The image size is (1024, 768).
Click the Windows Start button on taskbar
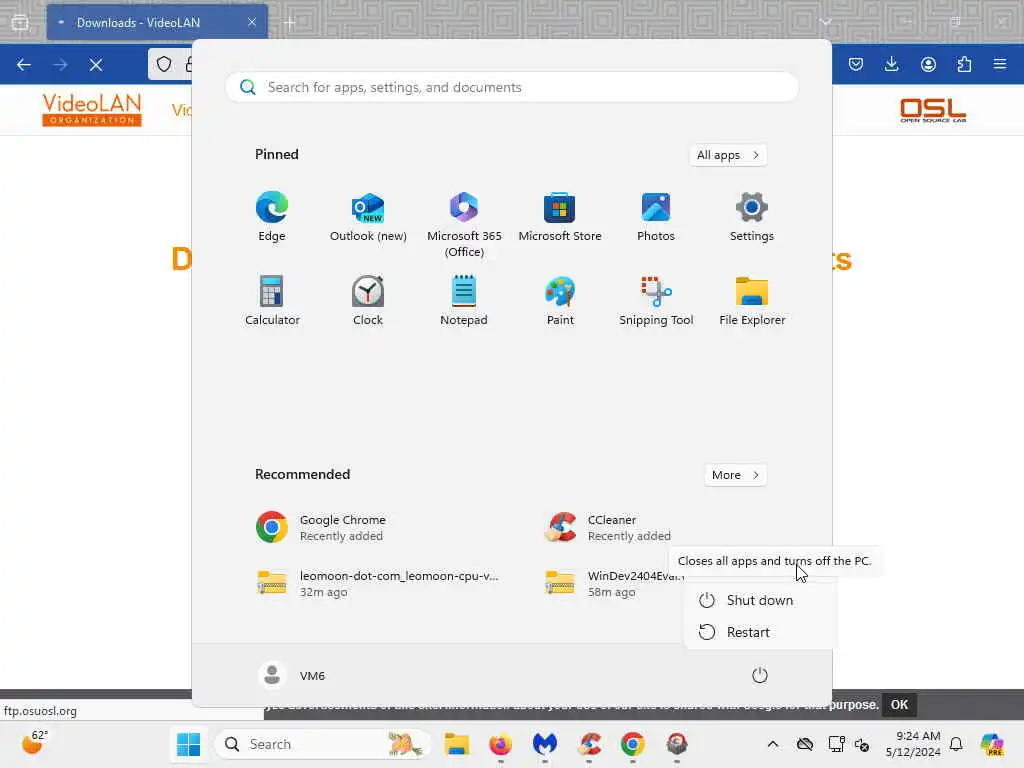188,744
